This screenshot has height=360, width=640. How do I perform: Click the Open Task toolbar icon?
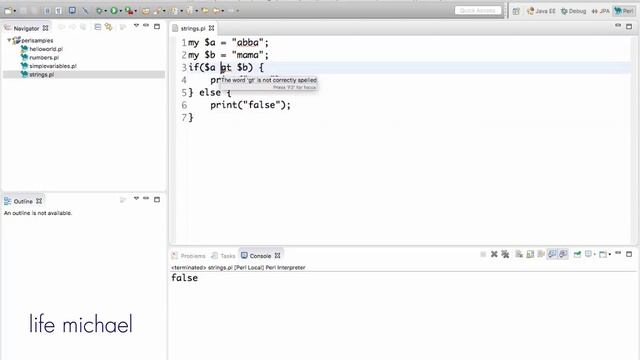[x=146, y=11]
